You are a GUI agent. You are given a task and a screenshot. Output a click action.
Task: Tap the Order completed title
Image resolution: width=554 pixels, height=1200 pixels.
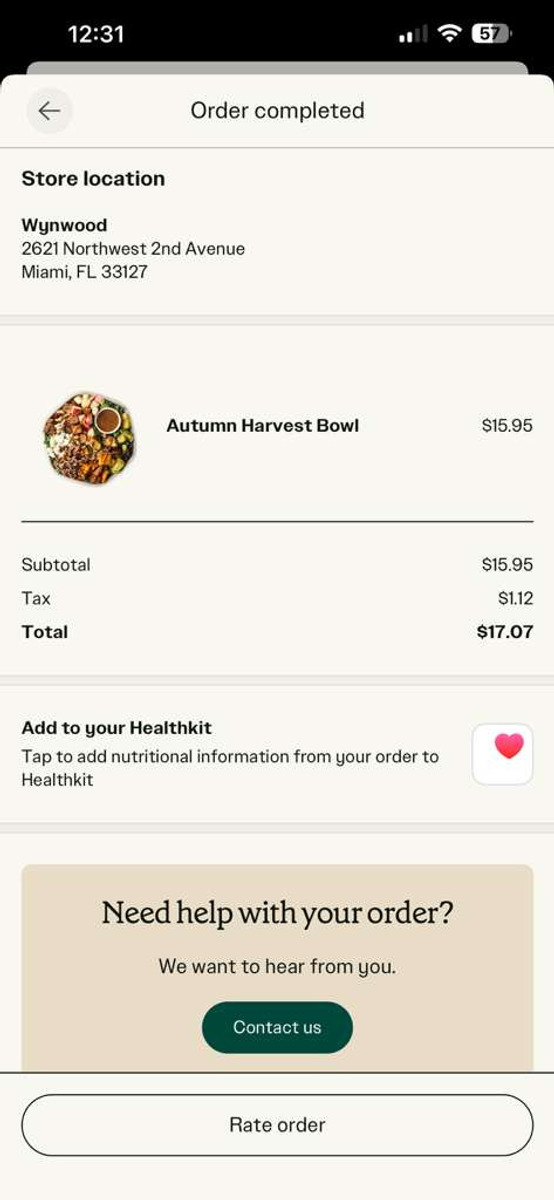pos(277,110)
